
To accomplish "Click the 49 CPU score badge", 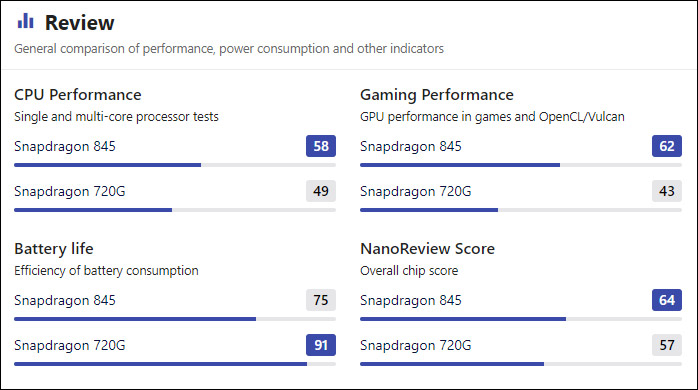I will tap(321, 191).
